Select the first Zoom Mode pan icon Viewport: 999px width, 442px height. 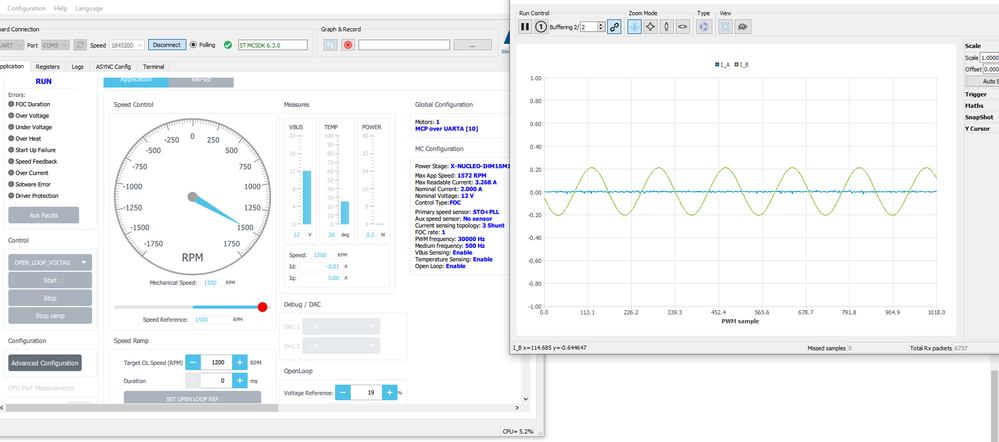[635, 27]
